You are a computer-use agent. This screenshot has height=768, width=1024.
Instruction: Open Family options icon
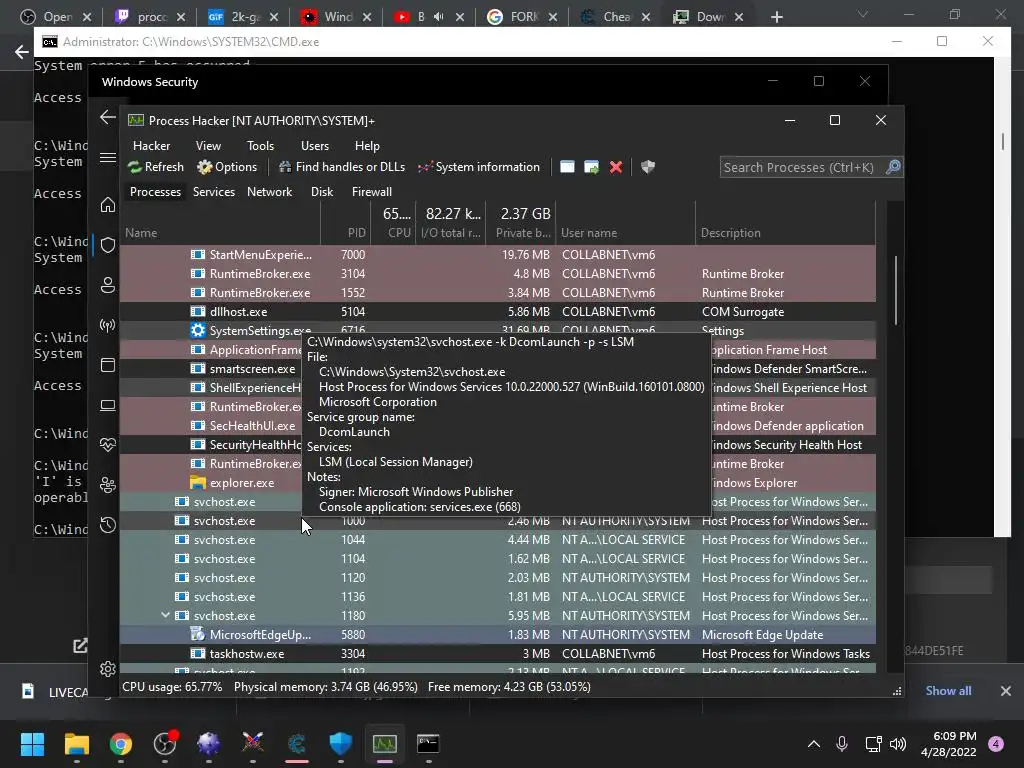(x=108, y=485)
